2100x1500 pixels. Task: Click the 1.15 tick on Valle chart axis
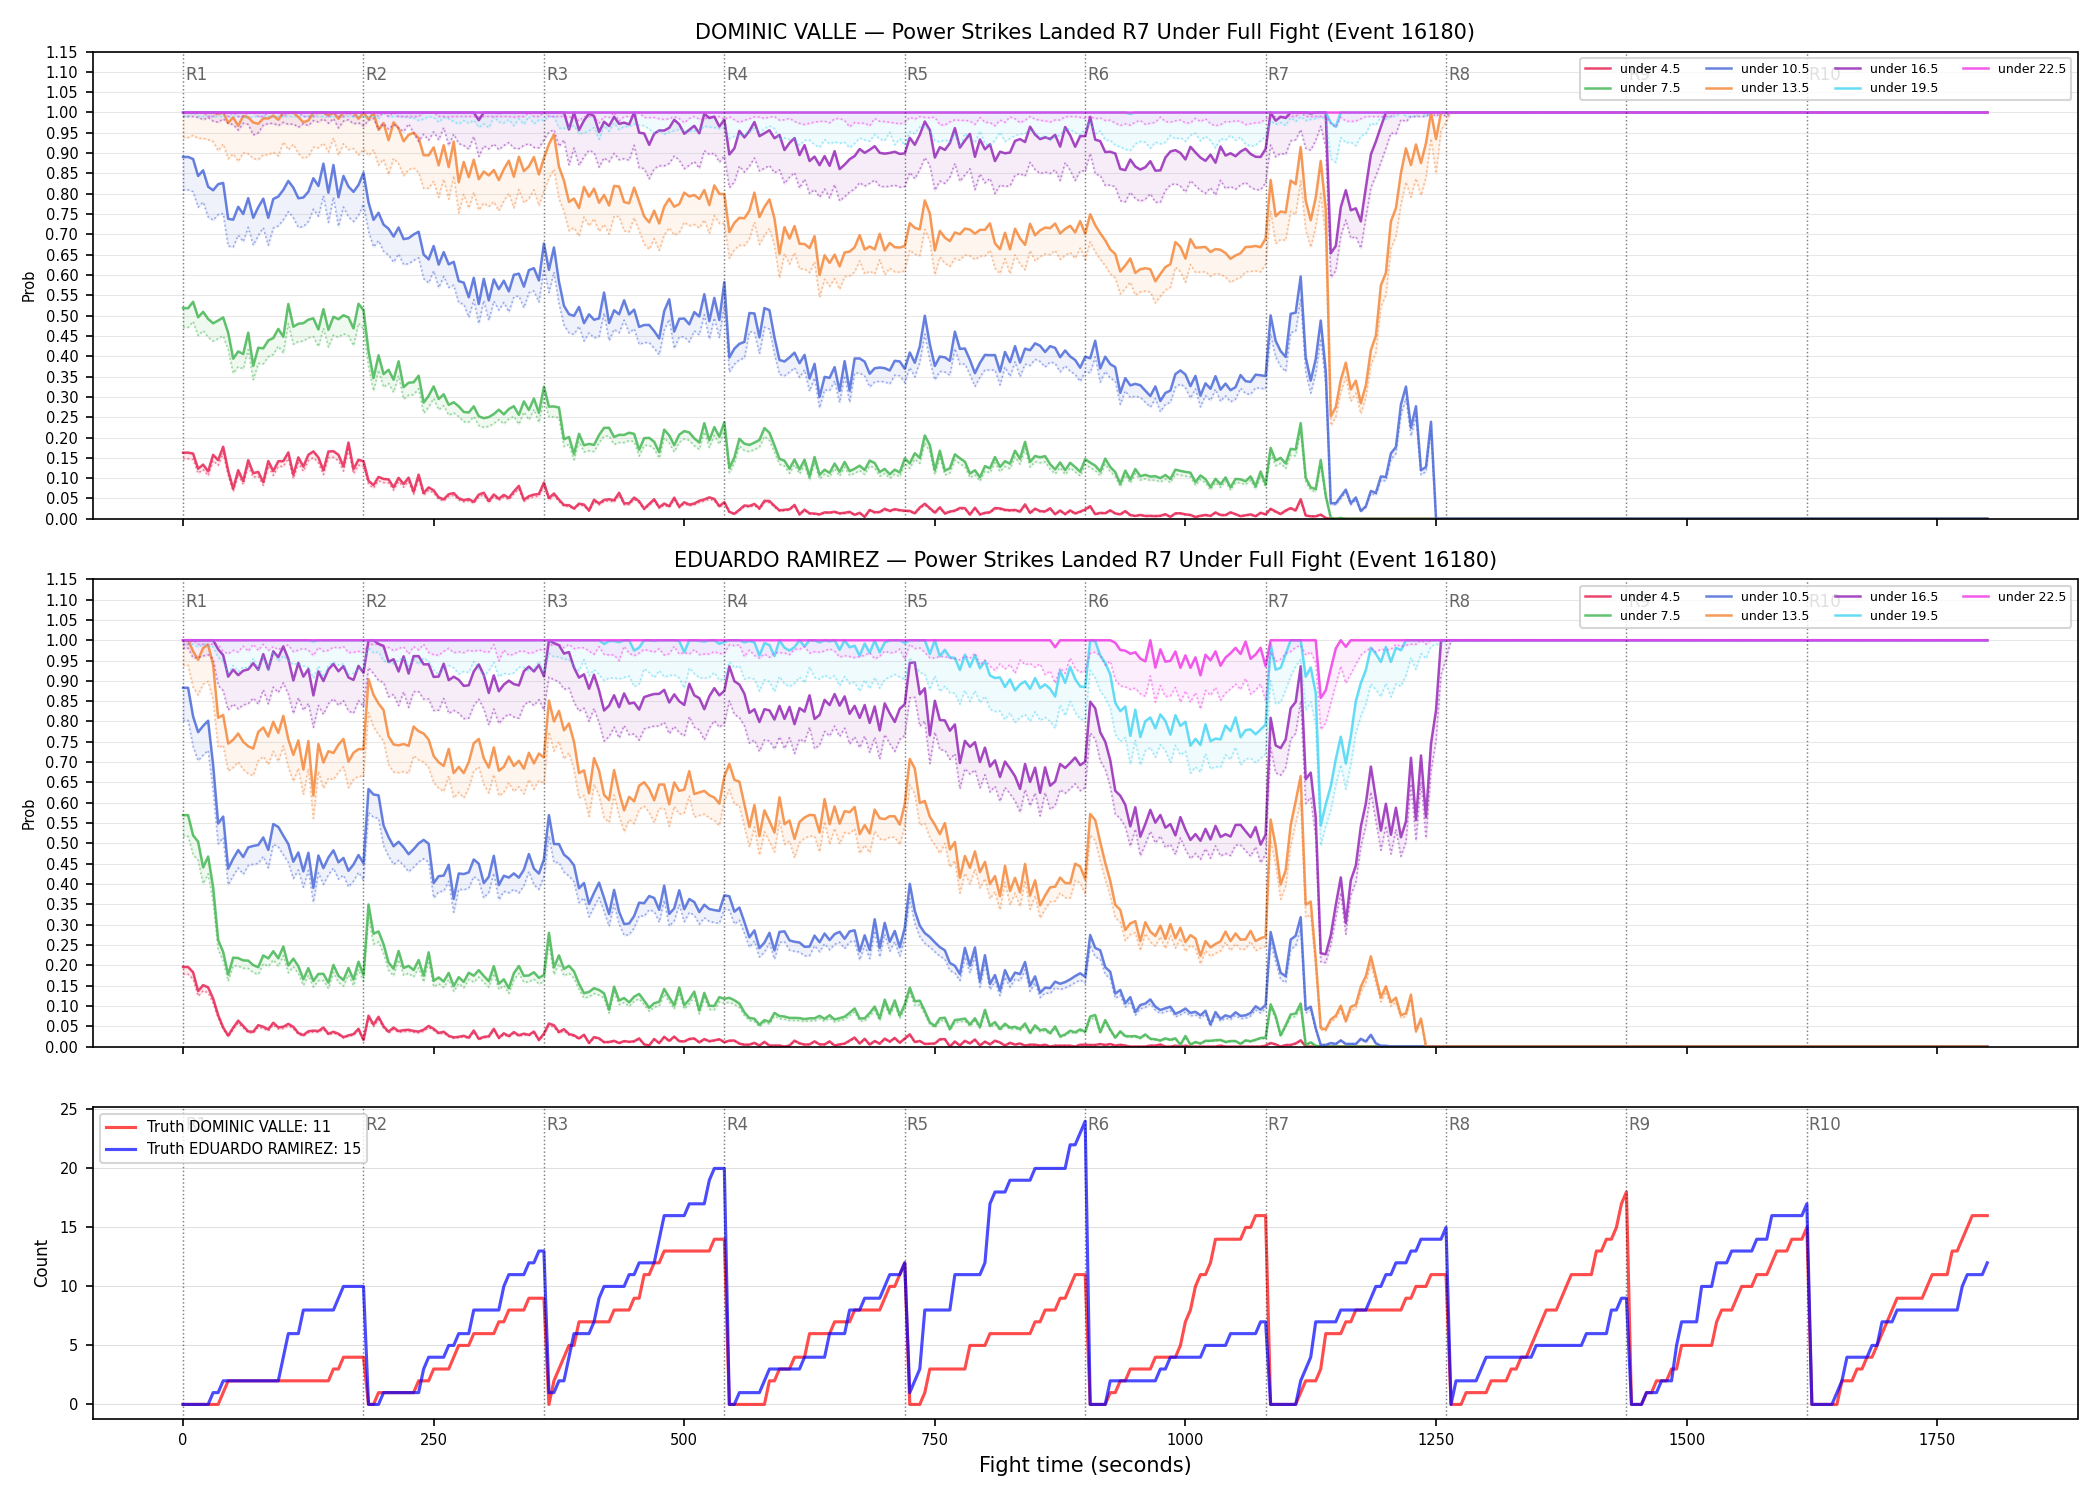(x=62, y=52)
